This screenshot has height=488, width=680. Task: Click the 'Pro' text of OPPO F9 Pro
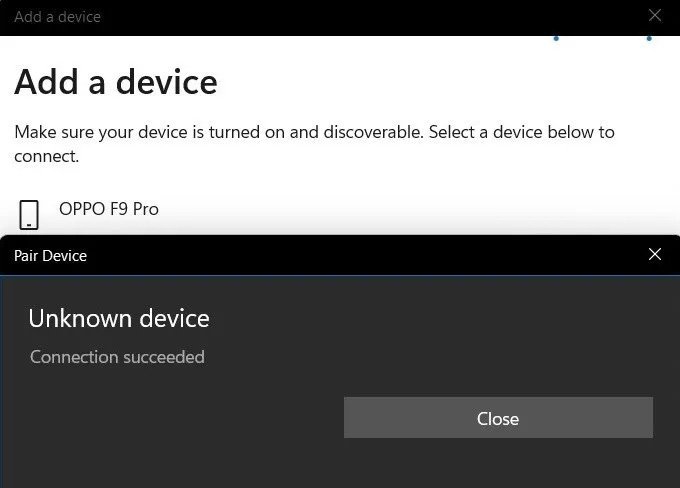pyautogui.click(x=146, y=209)
